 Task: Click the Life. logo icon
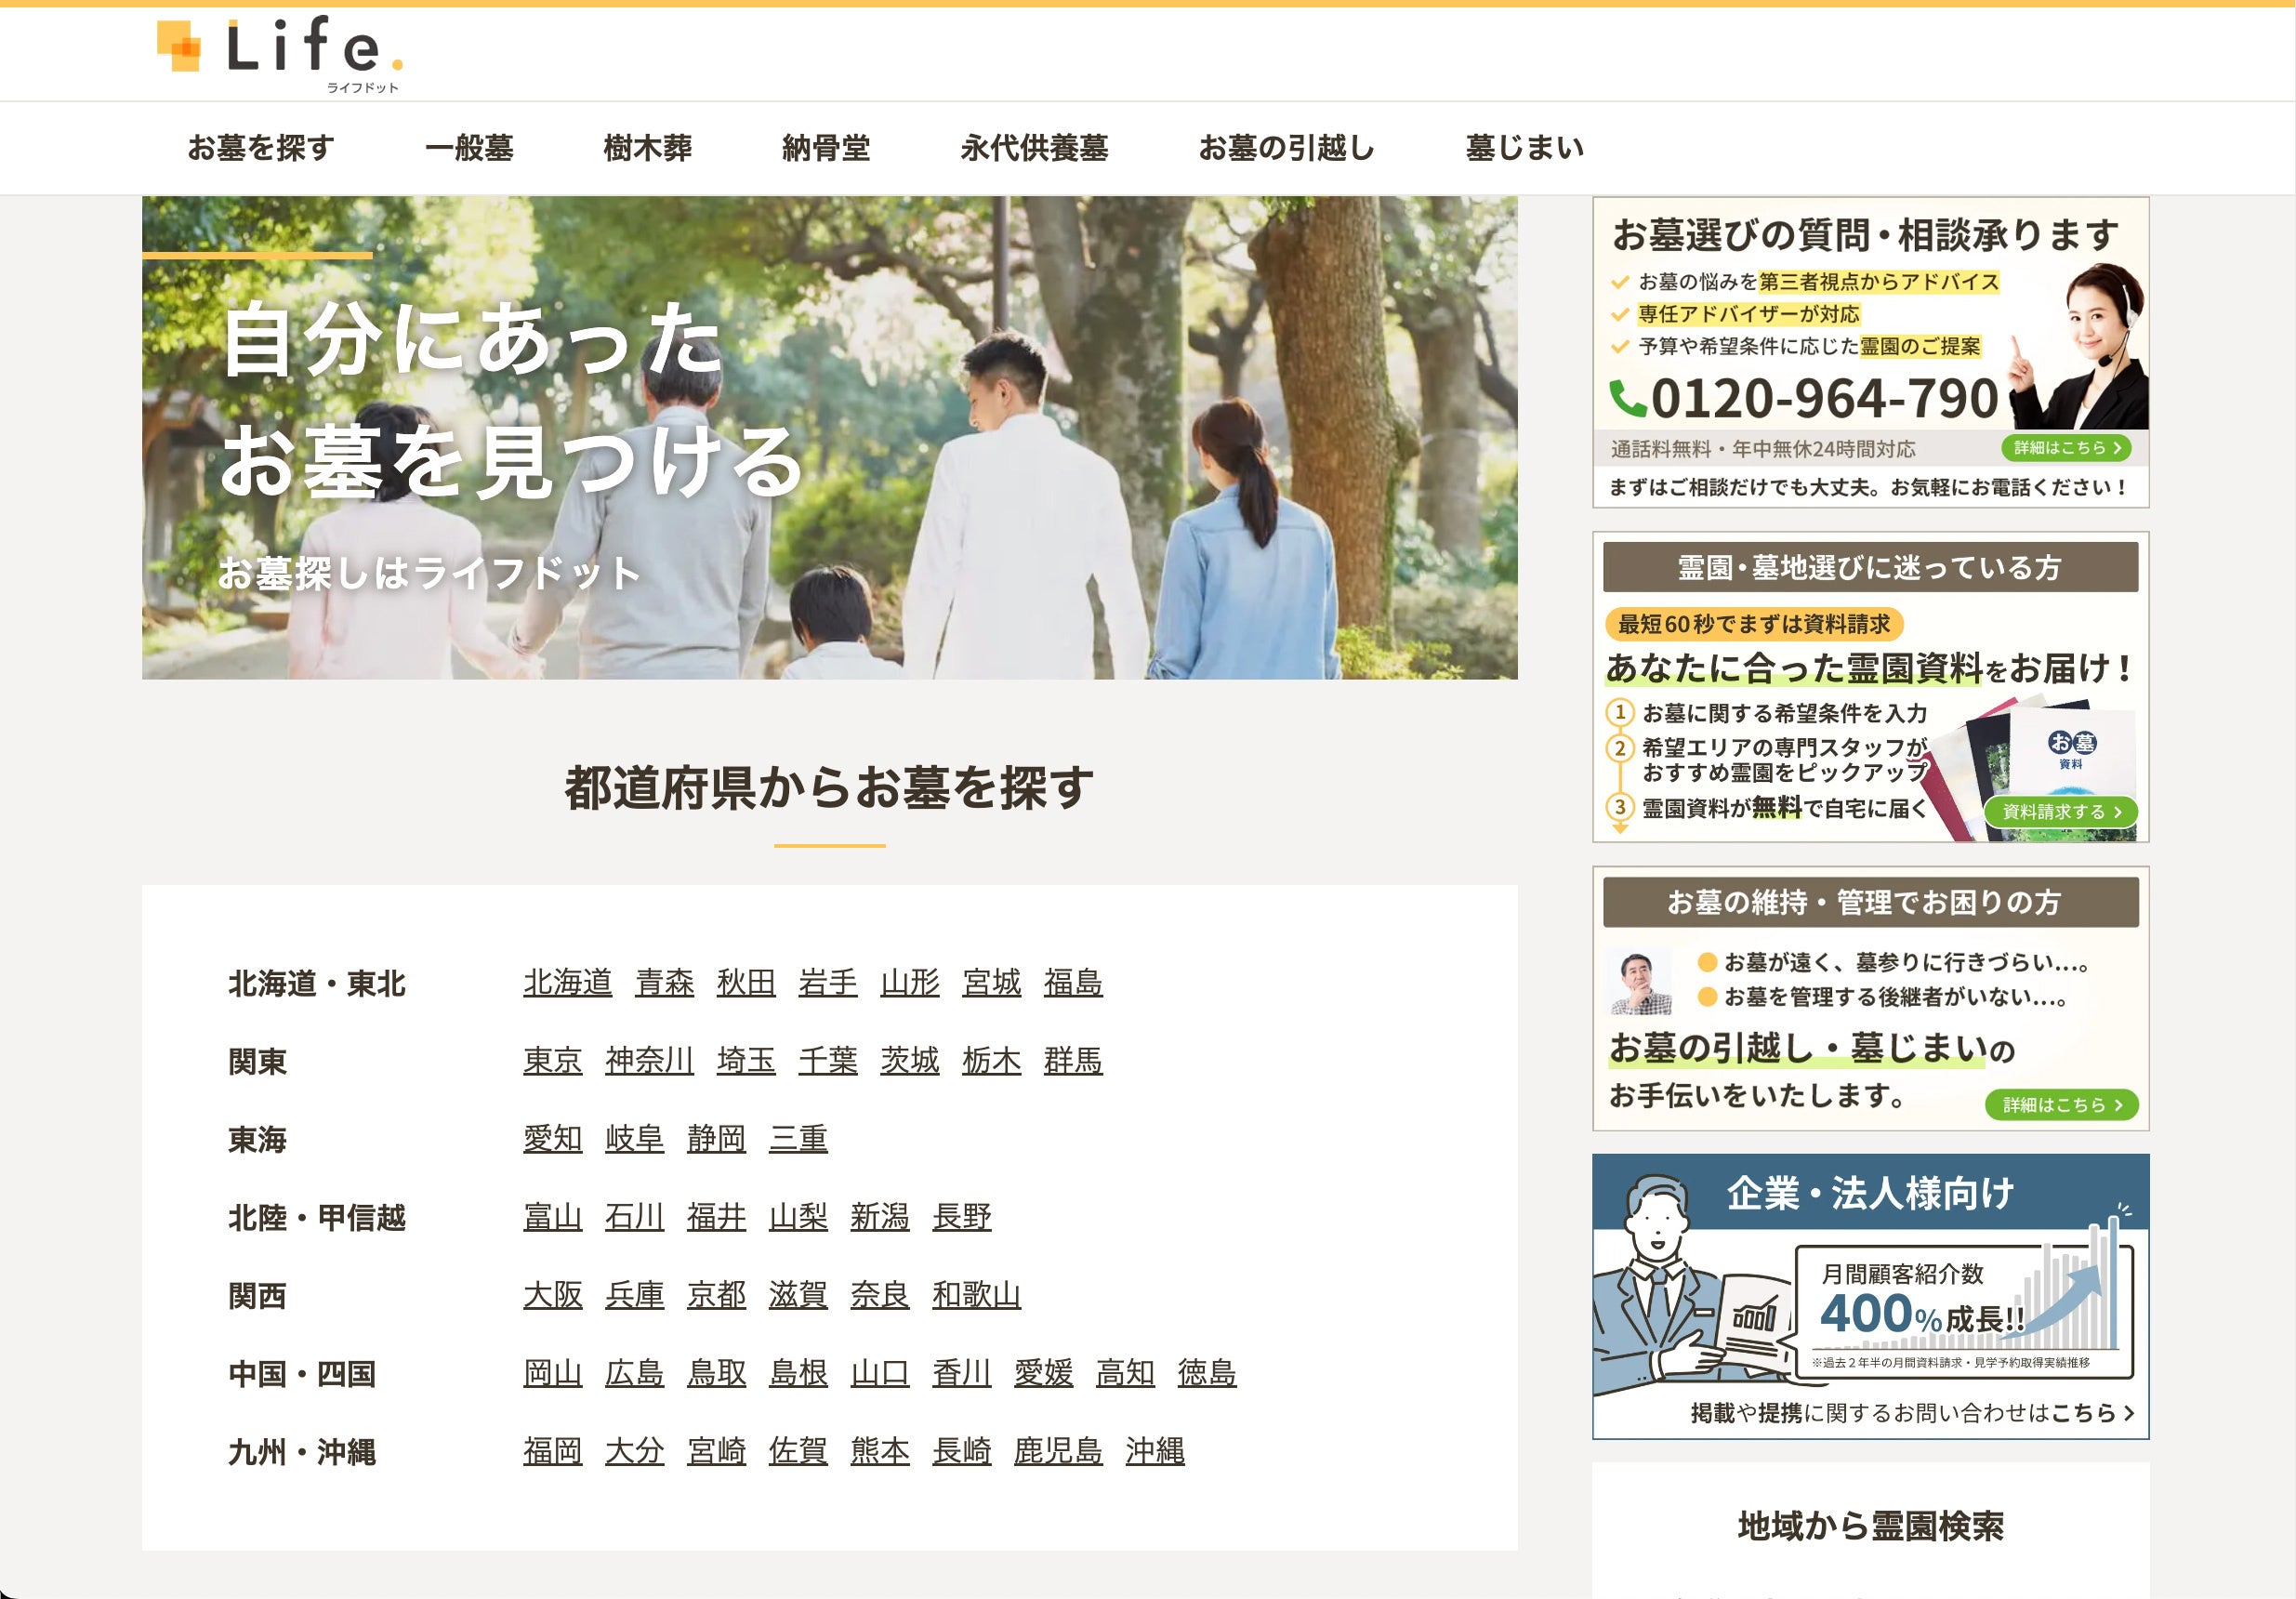[180, 47]
